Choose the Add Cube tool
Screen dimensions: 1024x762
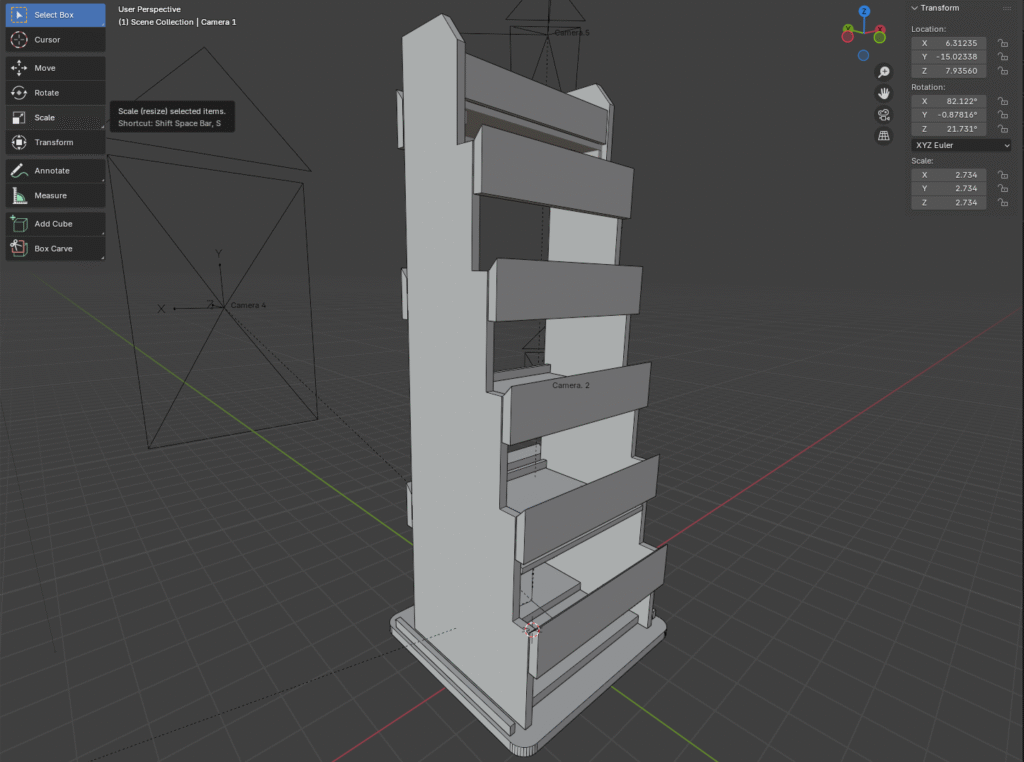(55, 224)
